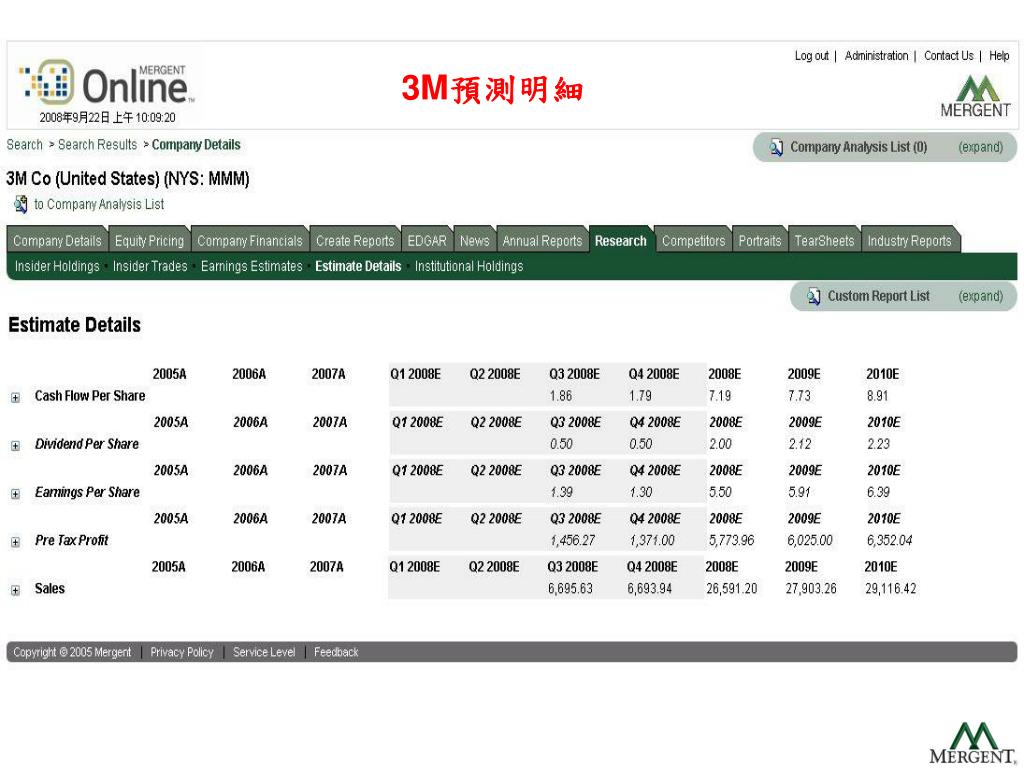Click Cash Flow value 8.91
Screen dimensions: 1024x768
tap(878, 396)
